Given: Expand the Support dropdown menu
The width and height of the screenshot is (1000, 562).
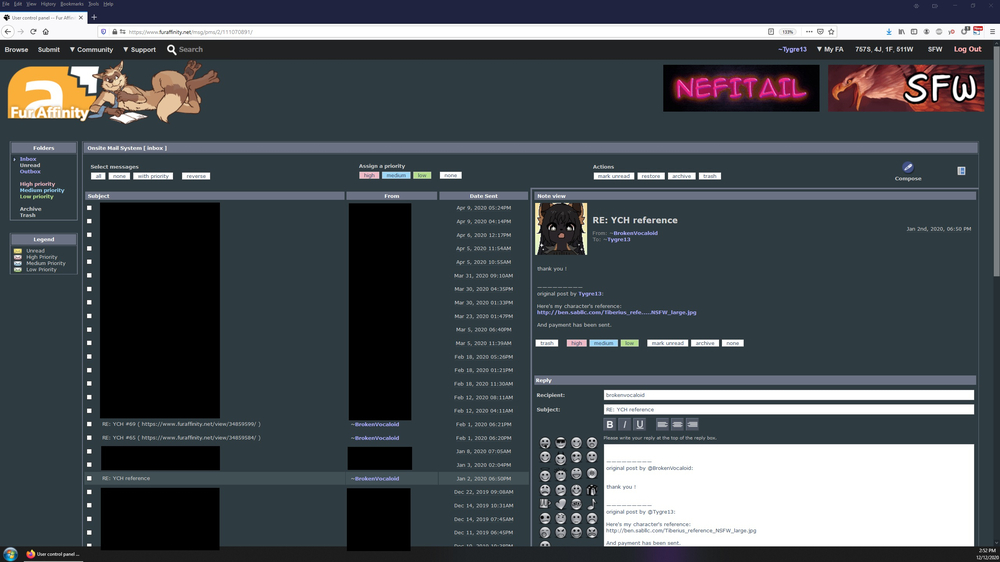Looking at the screenshot, I should click(139, 49).
